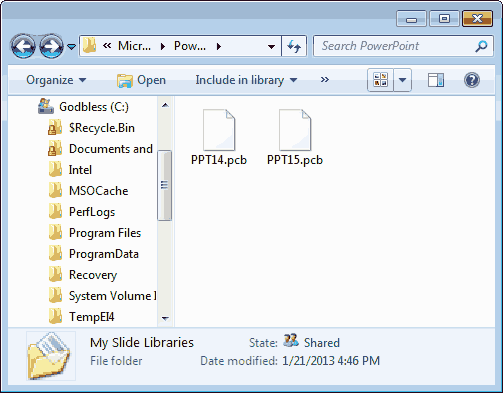Click the Godbless (C:) drive icon
The width and height of the screenshot is (503, 393).
pyautogui.click(x=46, y=106)
